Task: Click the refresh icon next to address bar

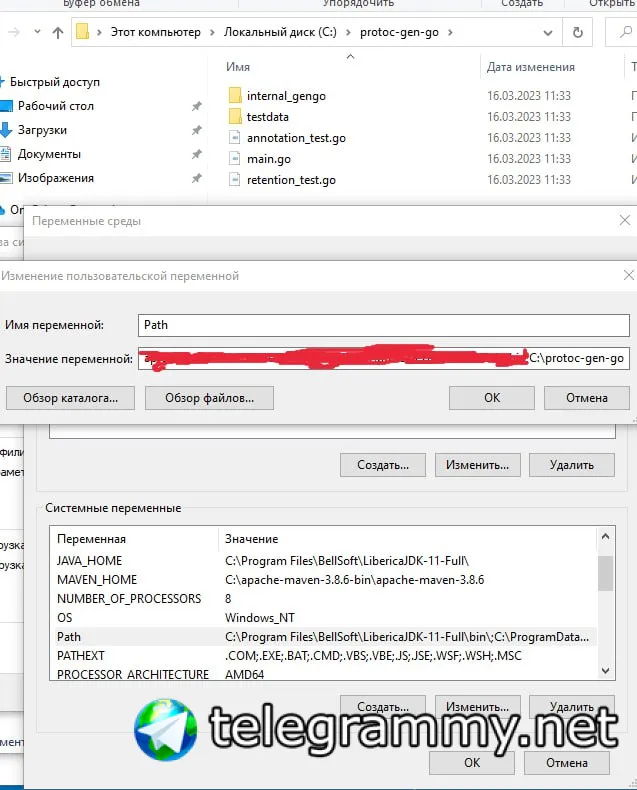Action: (x=578, y=33)
